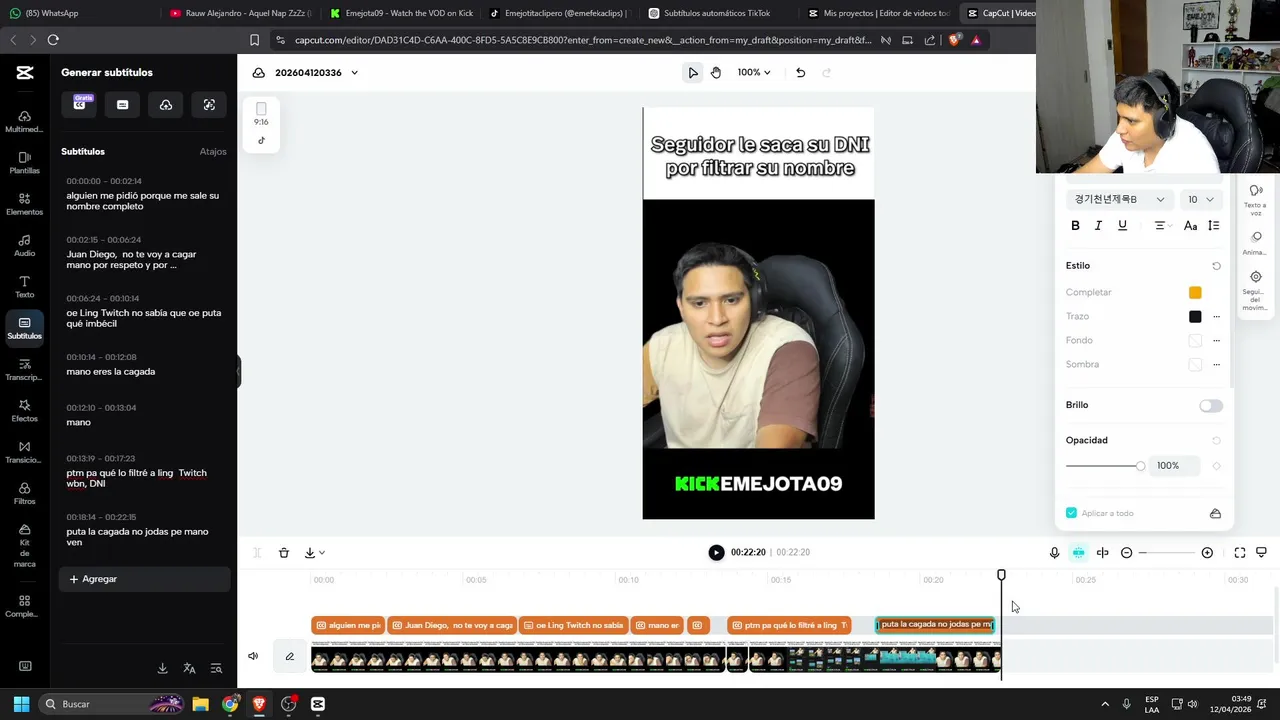This screenshot has height=720, width=1280.
Task: Open the font family dropdown
Action: 1119,199
